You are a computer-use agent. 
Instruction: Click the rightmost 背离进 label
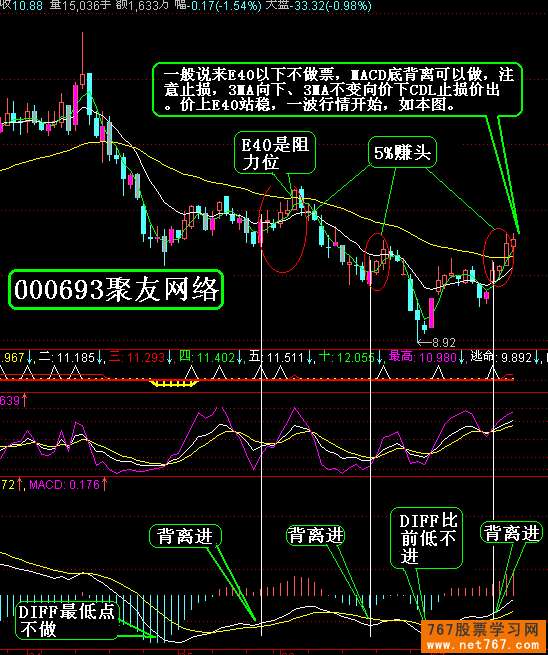pos(512,533)
